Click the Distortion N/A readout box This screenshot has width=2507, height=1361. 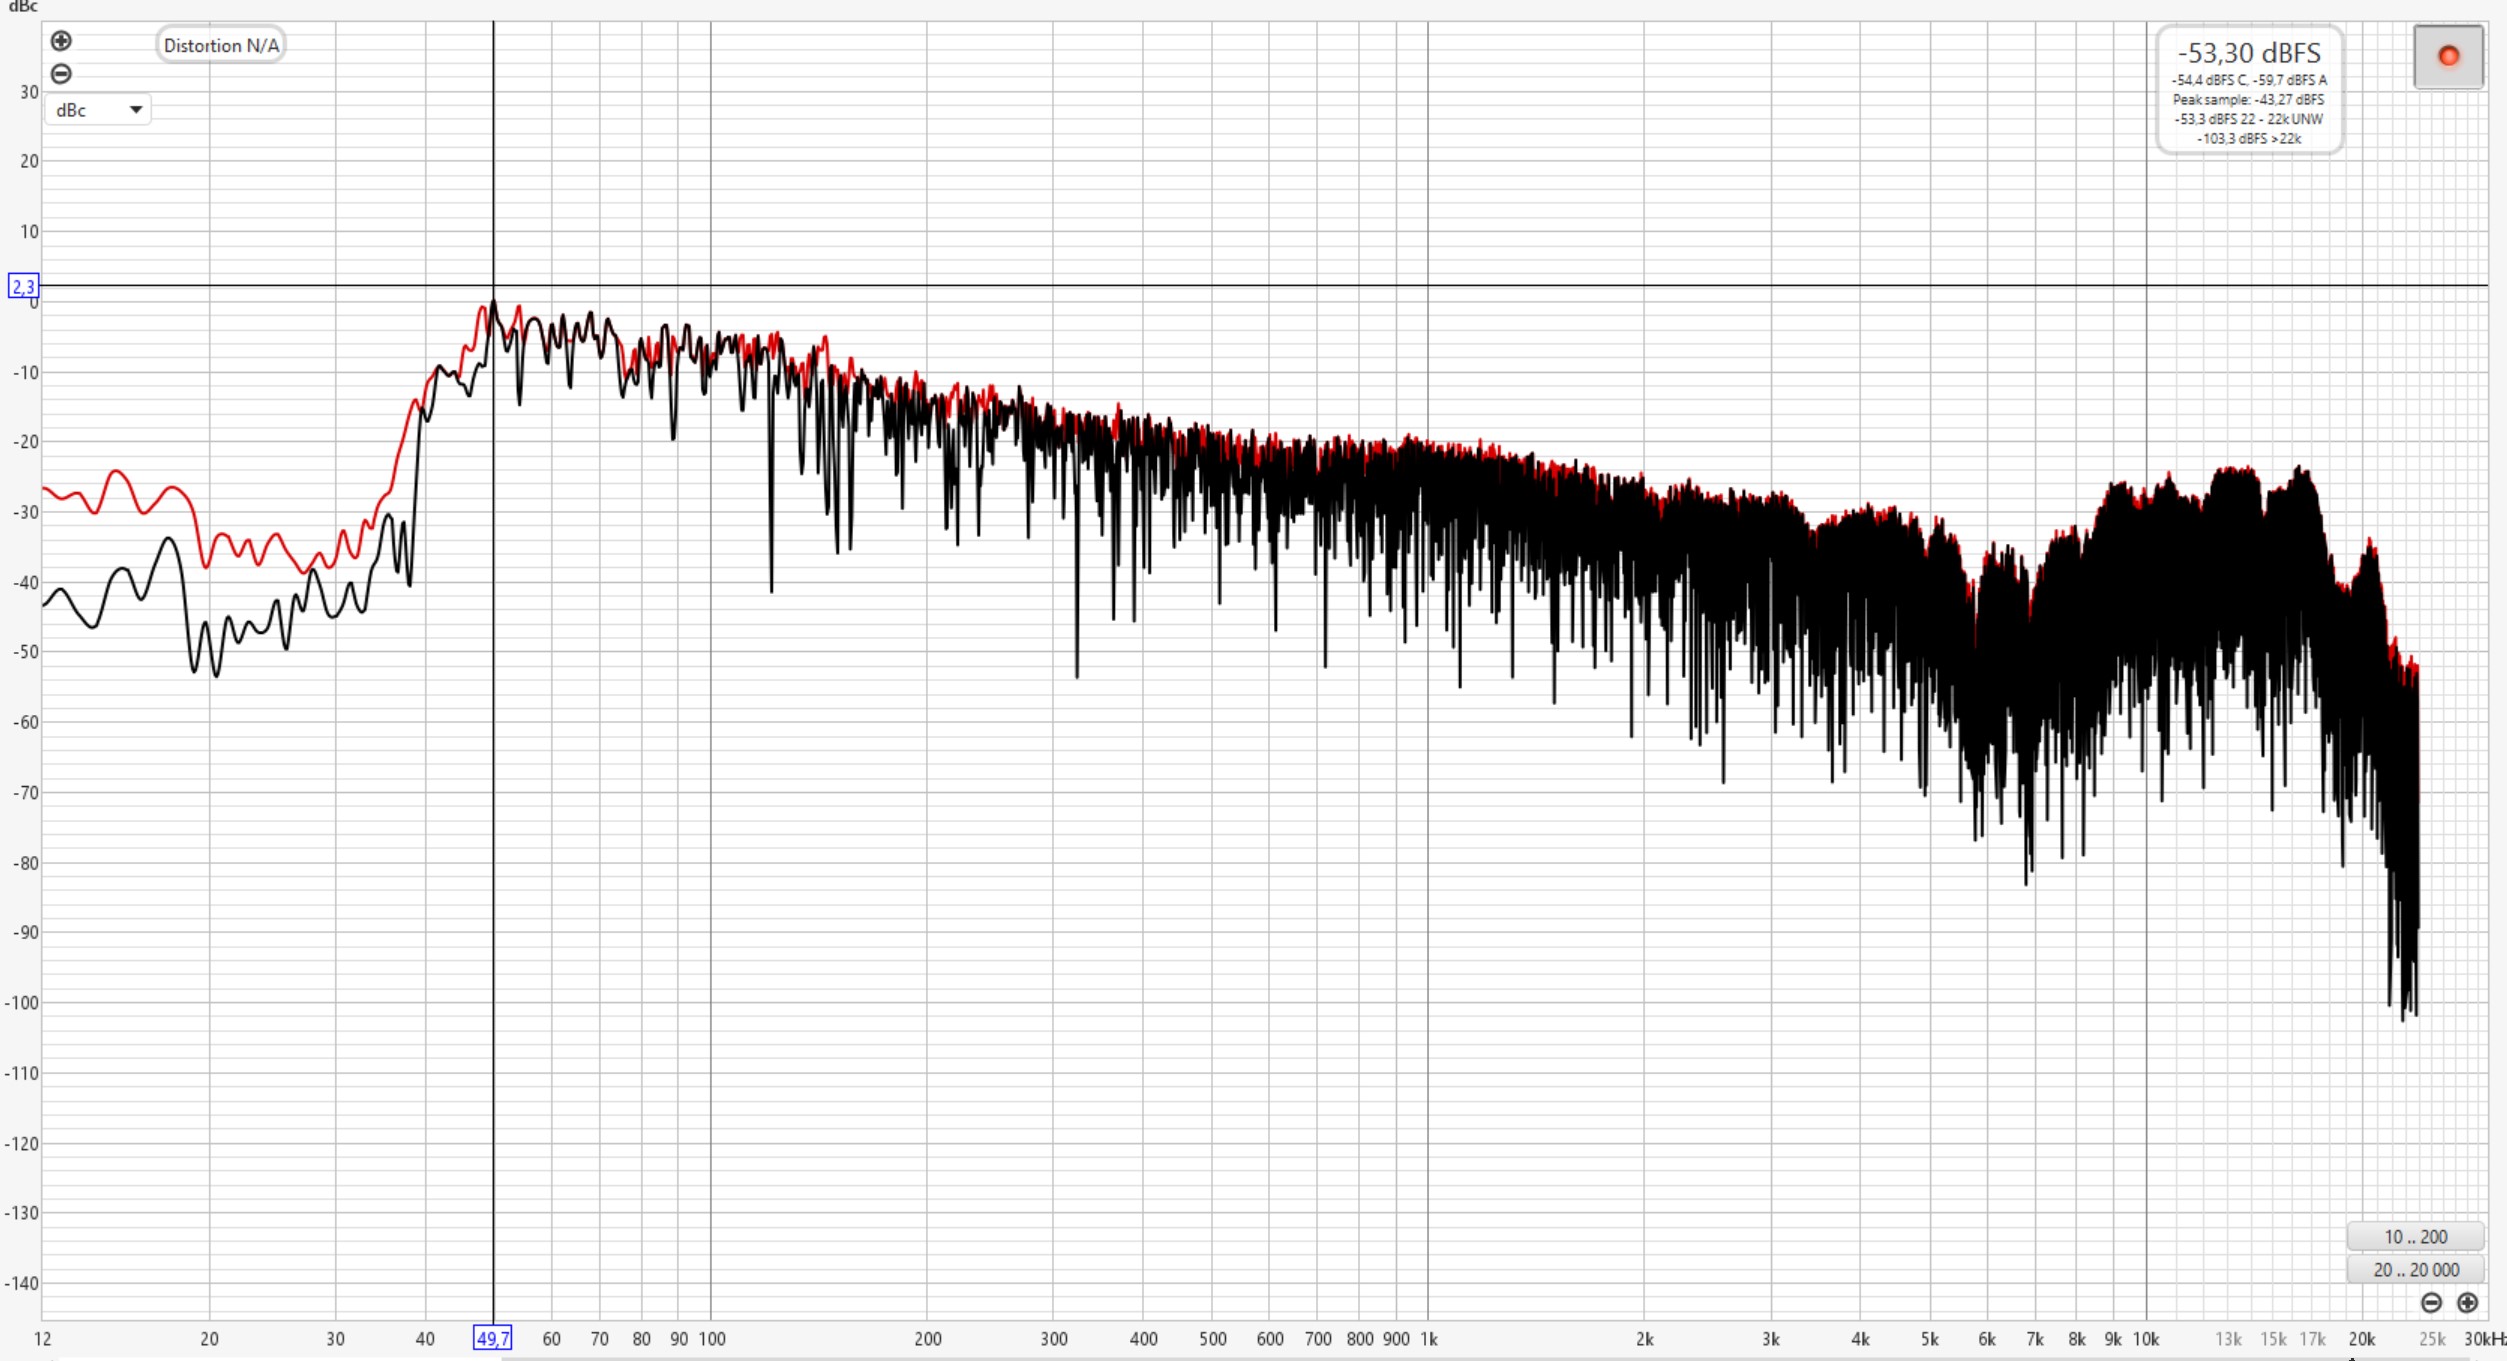coord(221,45)
